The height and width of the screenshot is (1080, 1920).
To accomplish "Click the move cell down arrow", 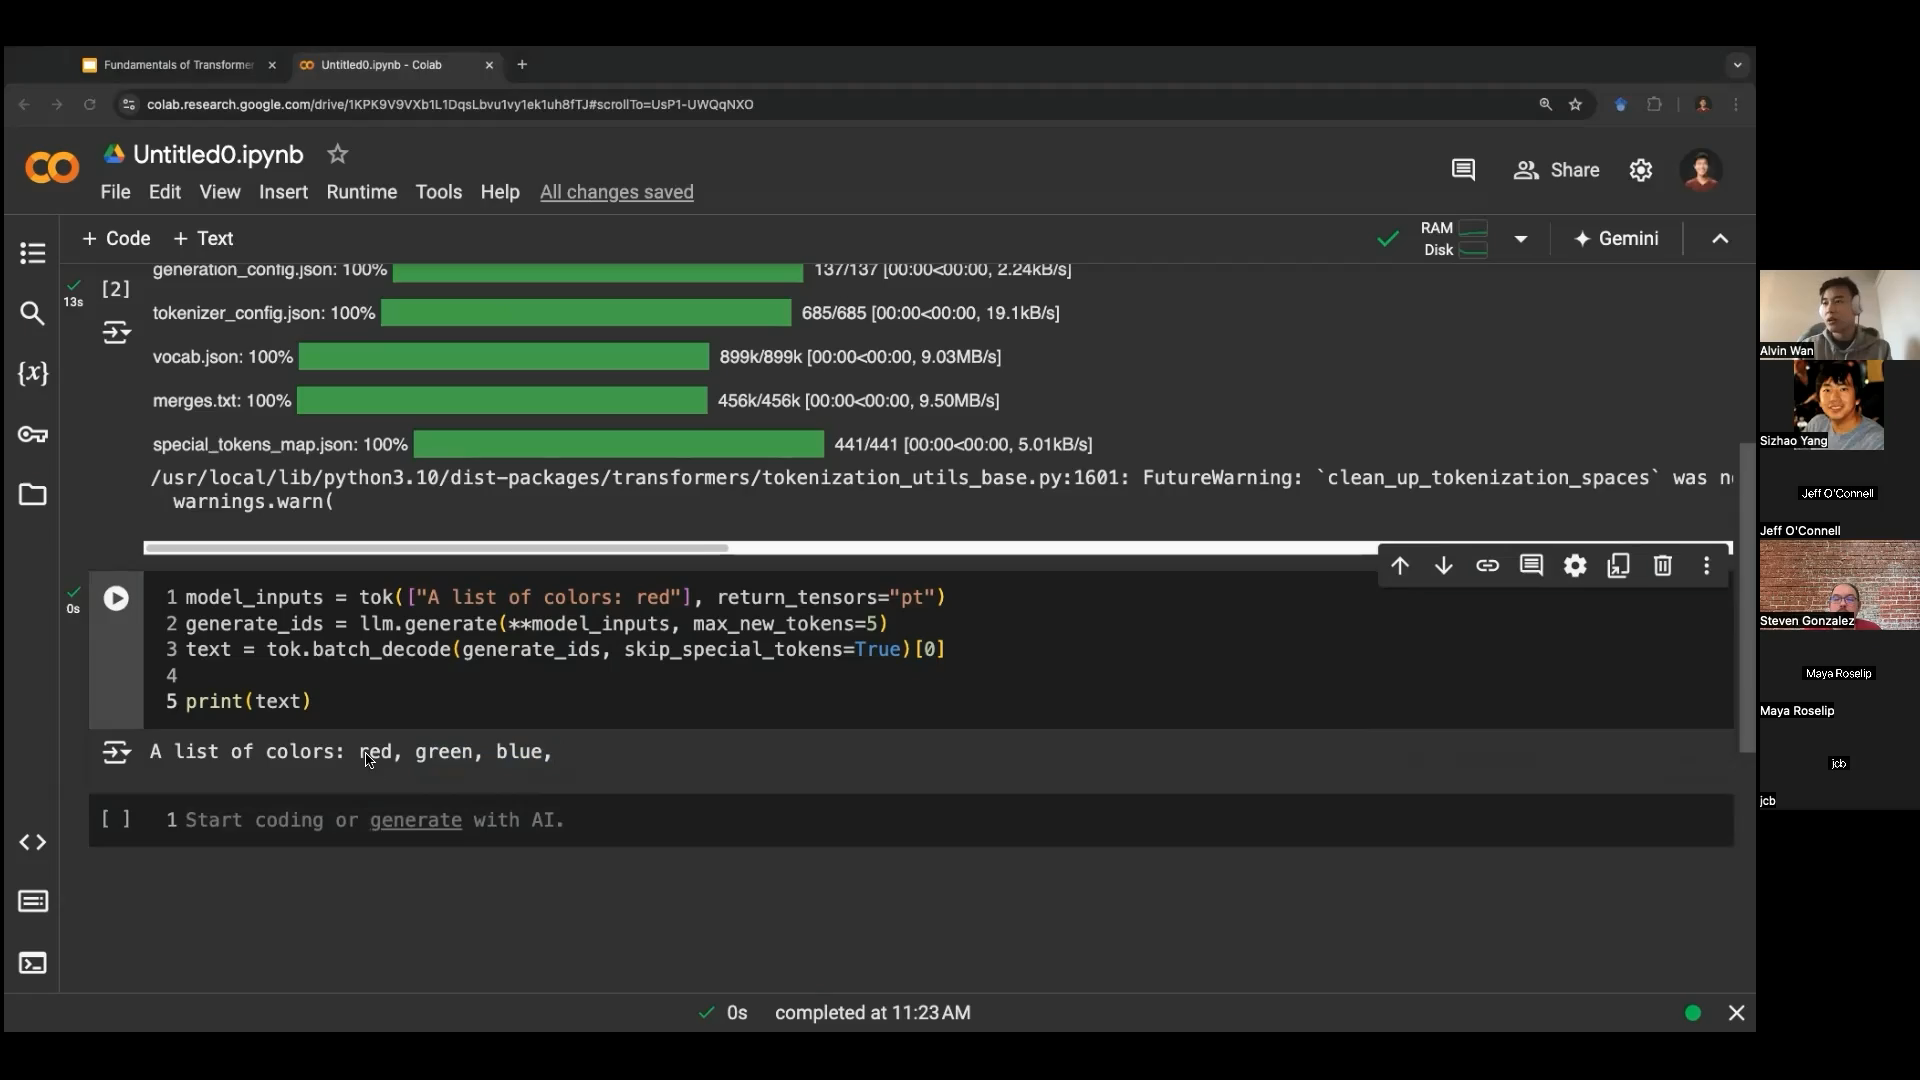I will pyautogui.click(x=1443, y=566).
